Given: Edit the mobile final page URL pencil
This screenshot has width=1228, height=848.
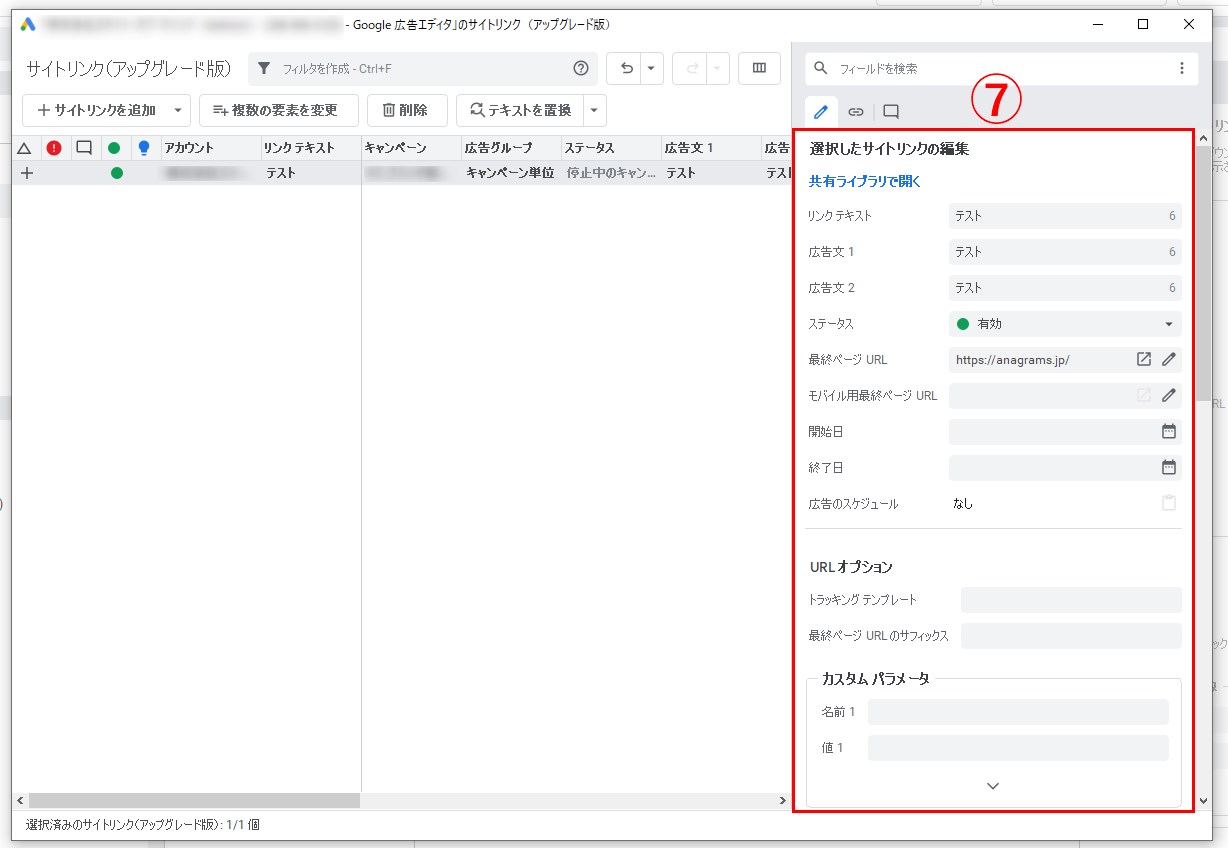Looking at the screenshot, I should coord(1169,395).
